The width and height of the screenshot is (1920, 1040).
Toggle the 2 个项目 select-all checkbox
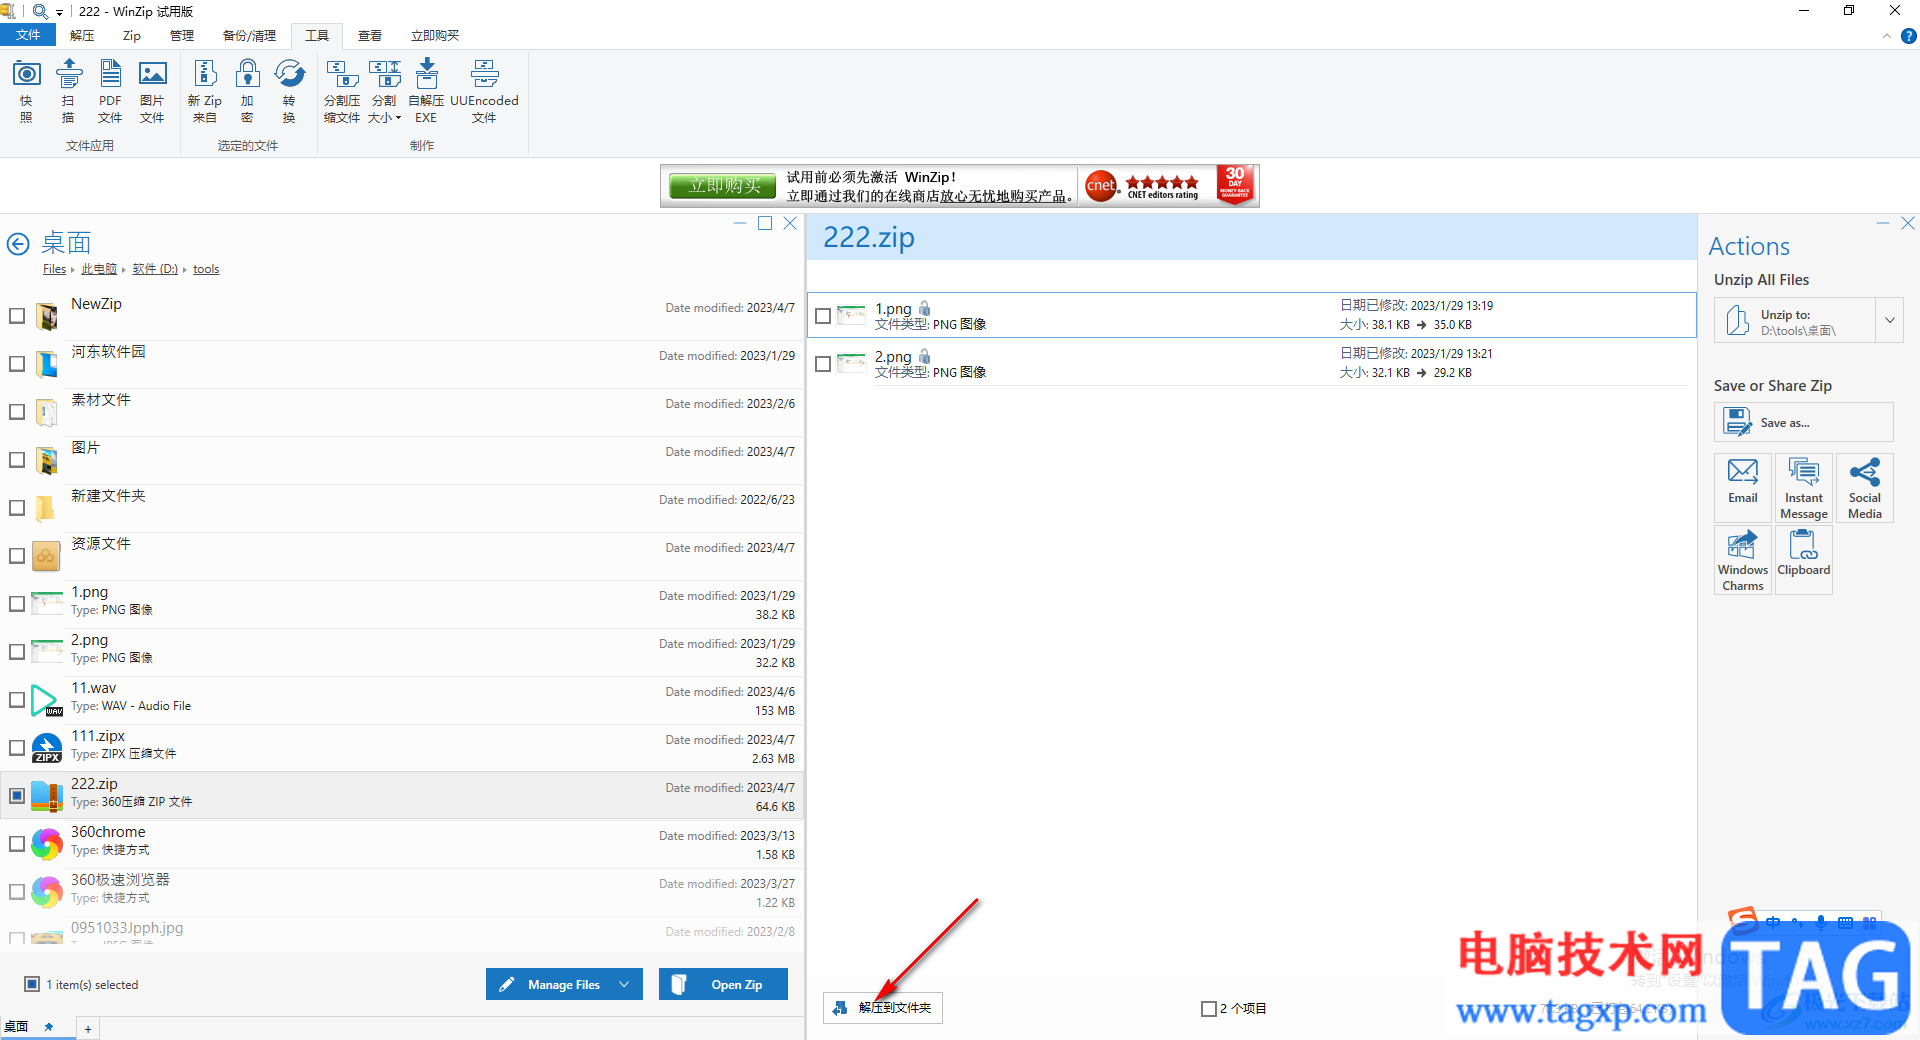(x=1209, y=1009)
